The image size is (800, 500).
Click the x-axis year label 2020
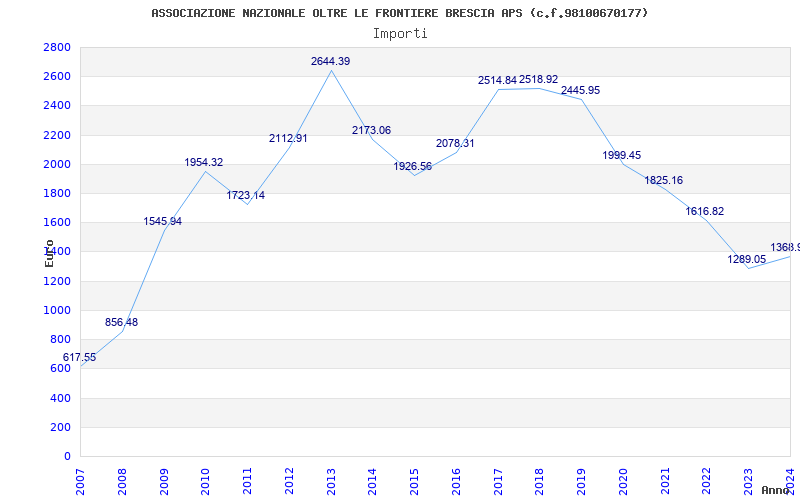click(623, 482)
